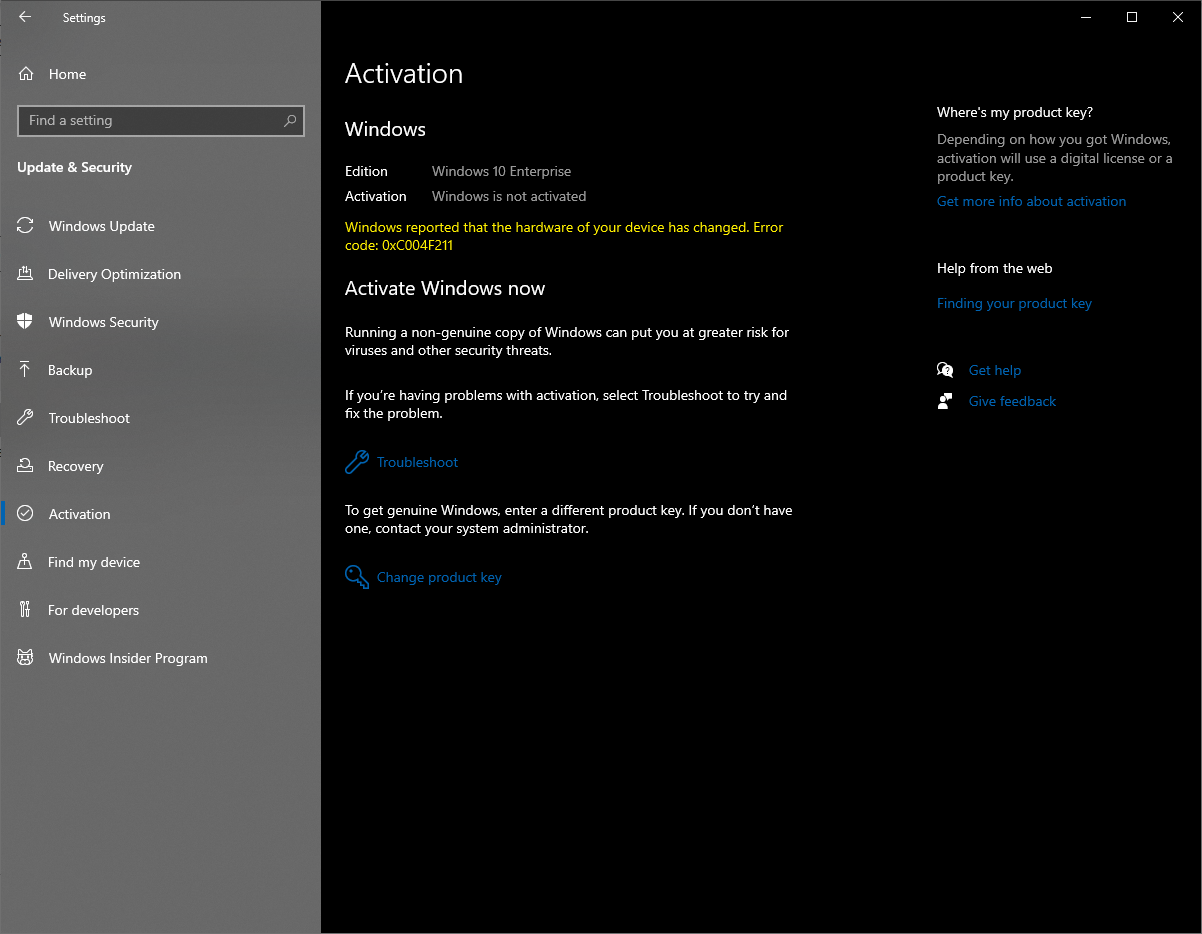Click the Update & Security section title
This screenshot has height=934, width=1202.
(x=74, y=167)
